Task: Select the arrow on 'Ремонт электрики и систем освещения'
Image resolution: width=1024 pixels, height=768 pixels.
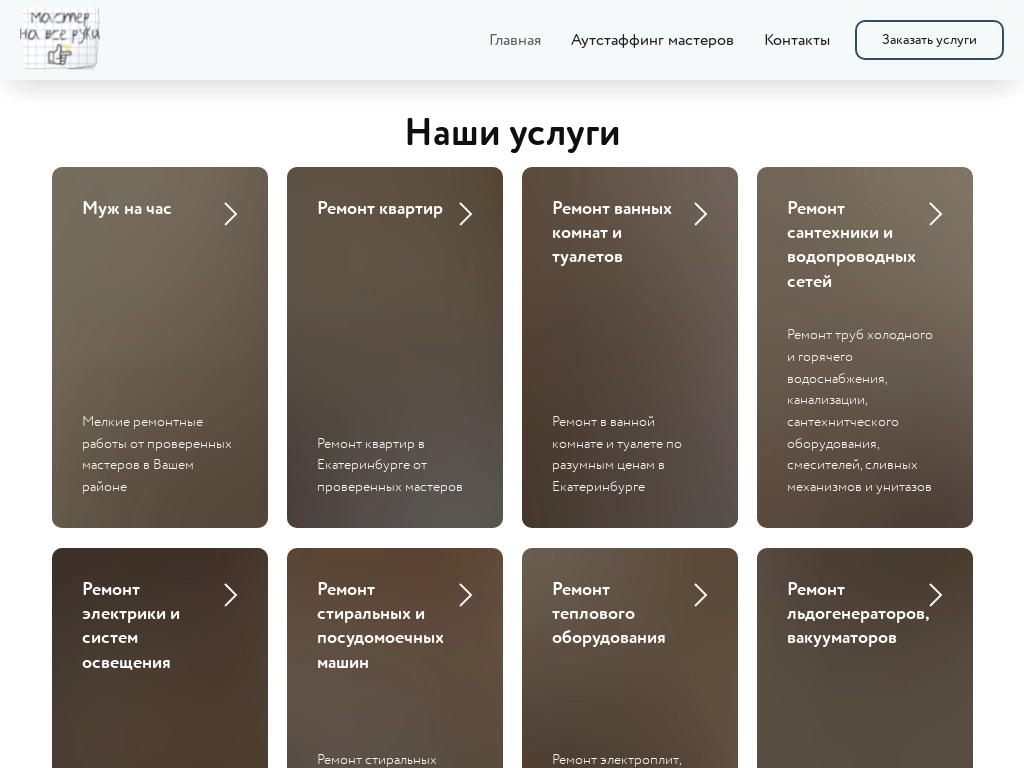Action: tap(231, 595)
